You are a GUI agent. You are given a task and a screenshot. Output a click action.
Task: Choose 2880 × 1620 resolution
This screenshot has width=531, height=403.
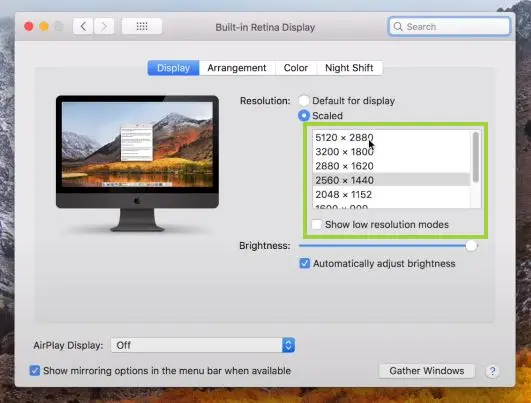point(391,166)
